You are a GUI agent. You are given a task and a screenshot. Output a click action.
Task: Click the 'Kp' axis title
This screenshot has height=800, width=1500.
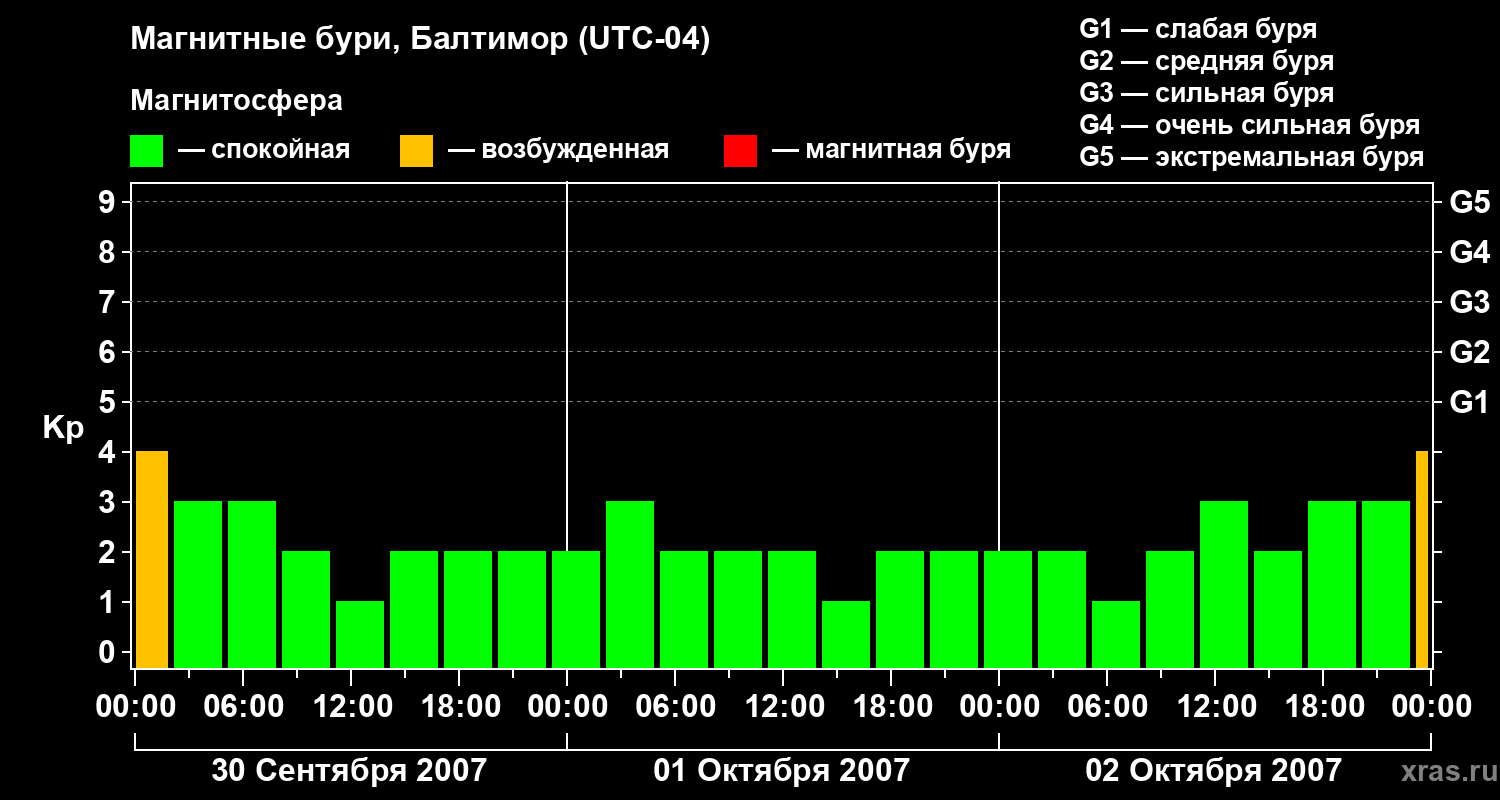[63, 428]
